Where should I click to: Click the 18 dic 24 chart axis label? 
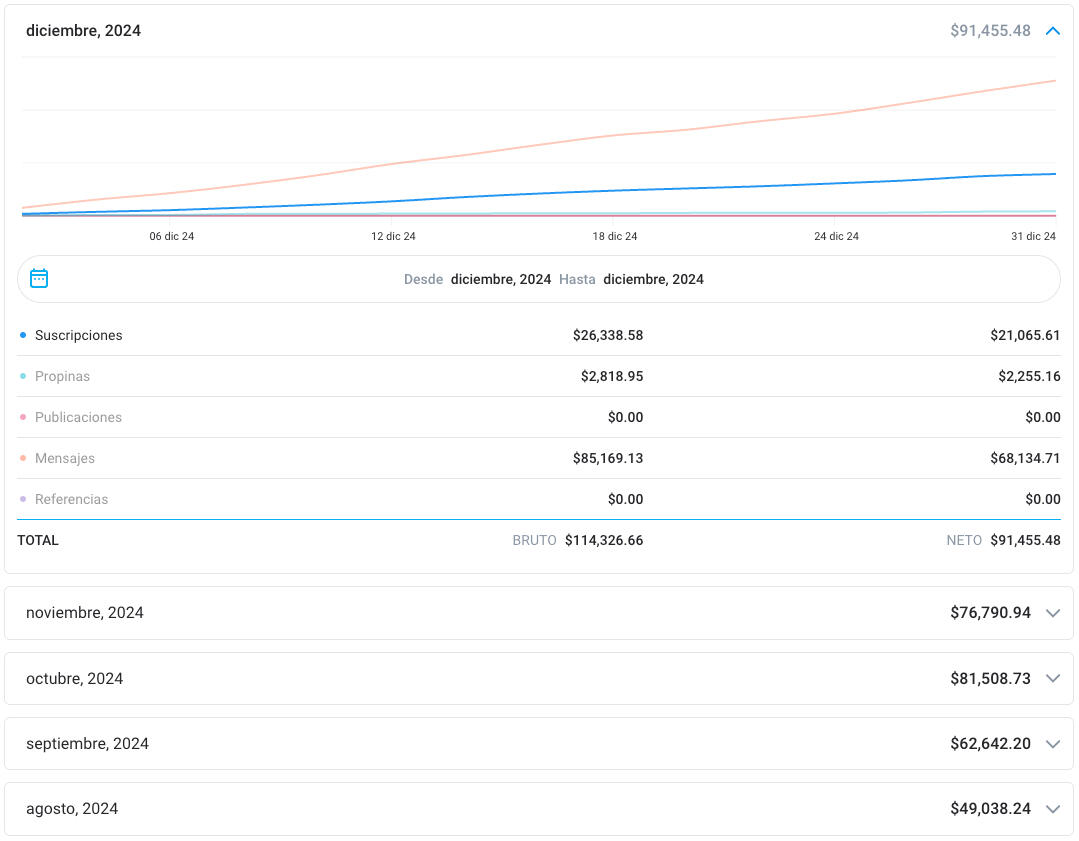[x=614, y=237]
